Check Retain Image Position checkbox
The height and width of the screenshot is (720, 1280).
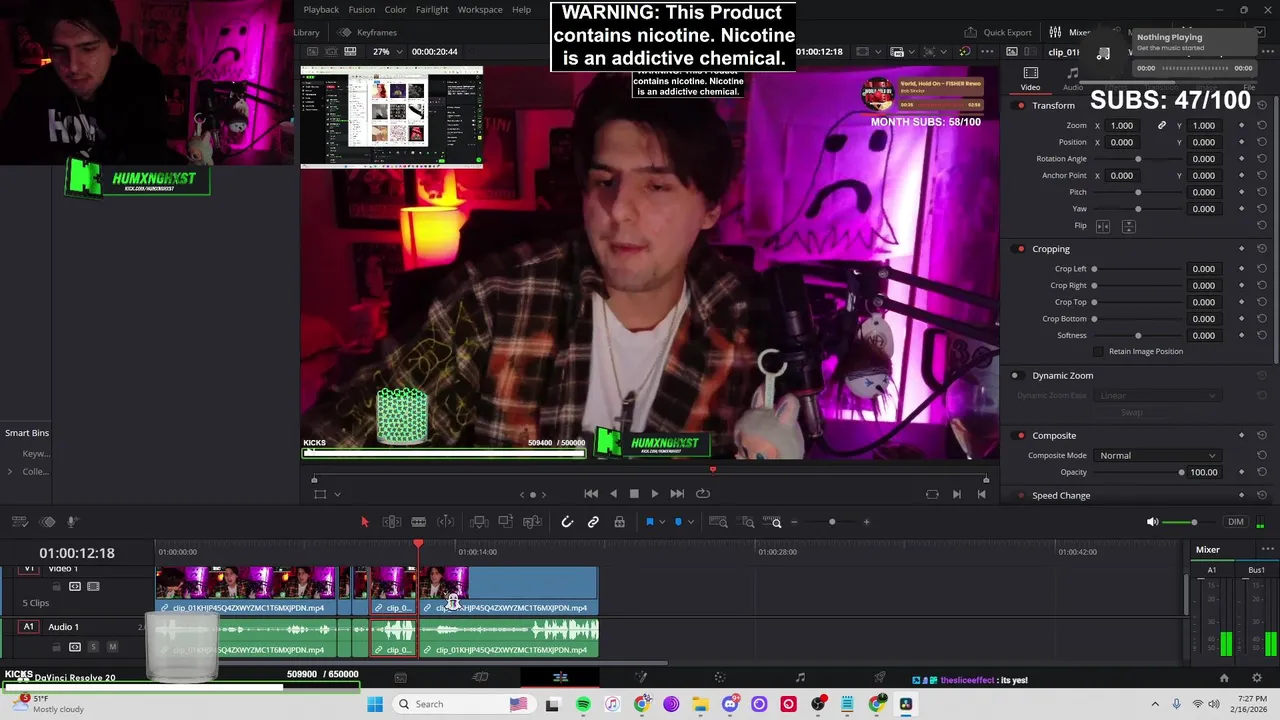point(1099,351)
